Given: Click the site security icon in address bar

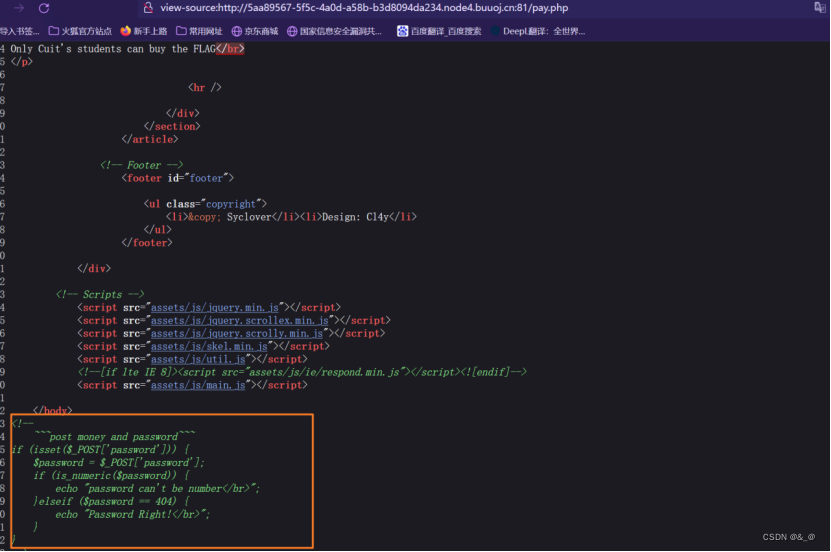Looking at the screenshot, I should [x=148, y=7].
